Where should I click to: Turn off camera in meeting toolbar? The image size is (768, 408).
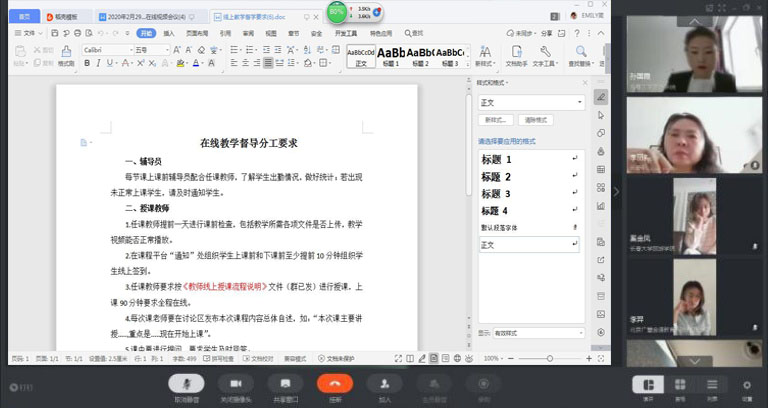pos(236,386)
